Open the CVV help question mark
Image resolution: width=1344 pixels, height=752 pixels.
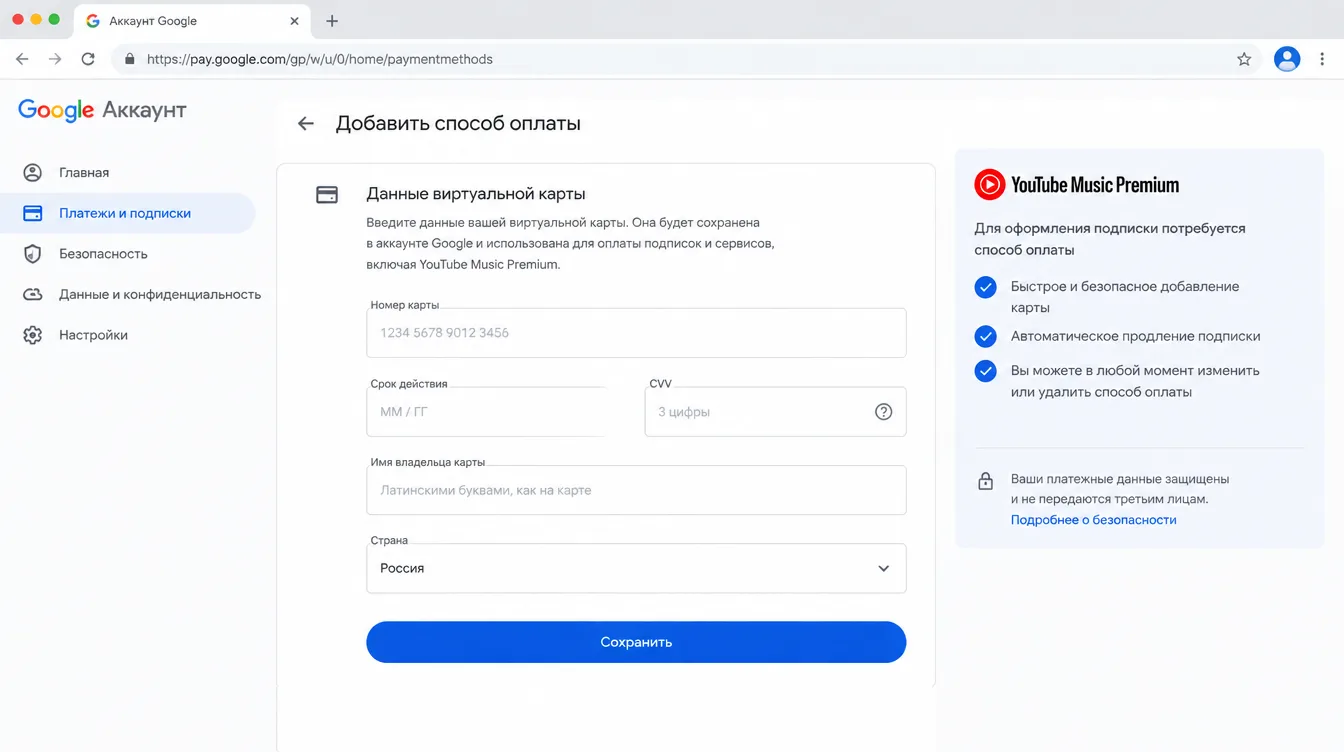[x=883, y=412]
